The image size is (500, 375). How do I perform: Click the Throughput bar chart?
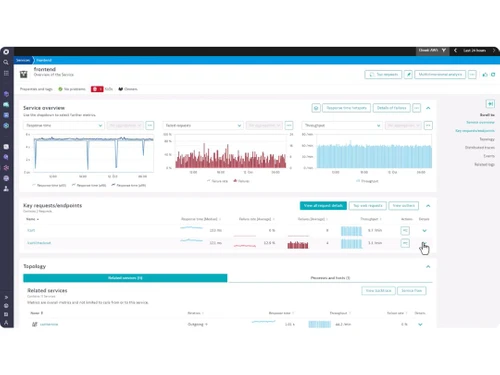[374, 151]
